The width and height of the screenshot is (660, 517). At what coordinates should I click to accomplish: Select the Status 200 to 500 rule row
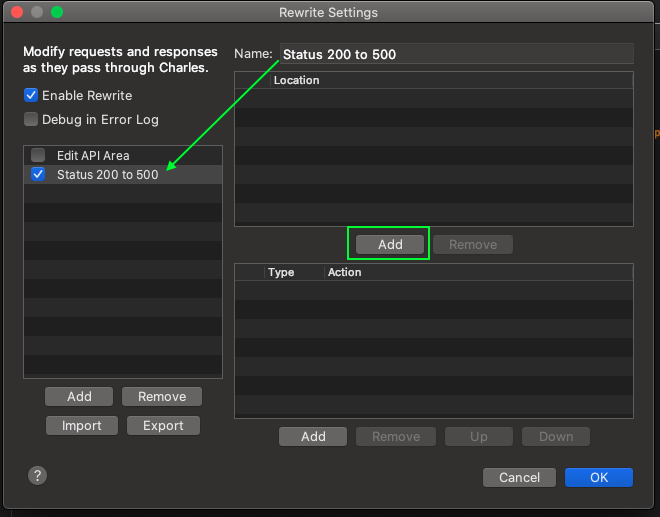123,174
